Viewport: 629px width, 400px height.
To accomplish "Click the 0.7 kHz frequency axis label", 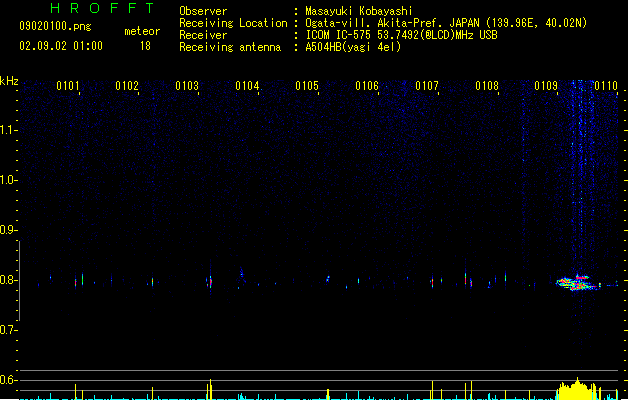I will 8,330.
